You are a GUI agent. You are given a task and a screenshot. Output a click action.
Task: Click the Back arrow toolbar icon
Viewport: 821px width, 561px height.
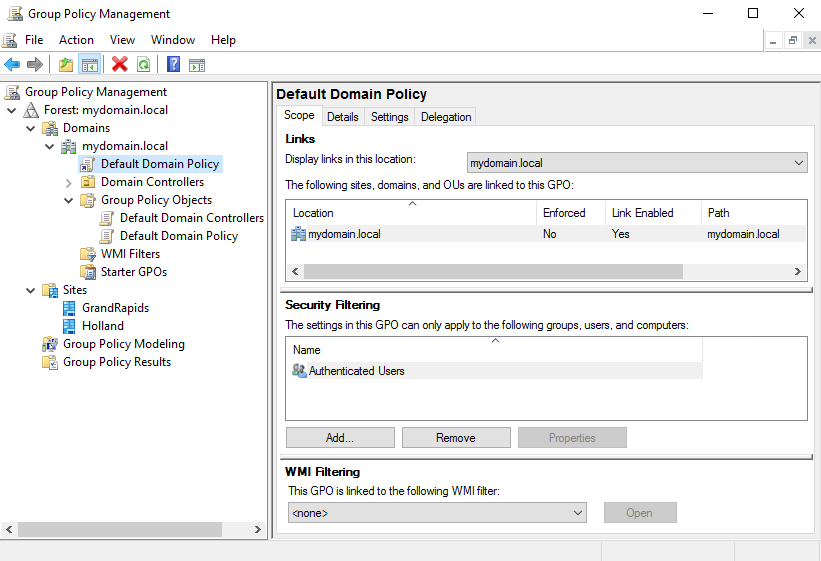pyautogui.click(x=12, y=65)
